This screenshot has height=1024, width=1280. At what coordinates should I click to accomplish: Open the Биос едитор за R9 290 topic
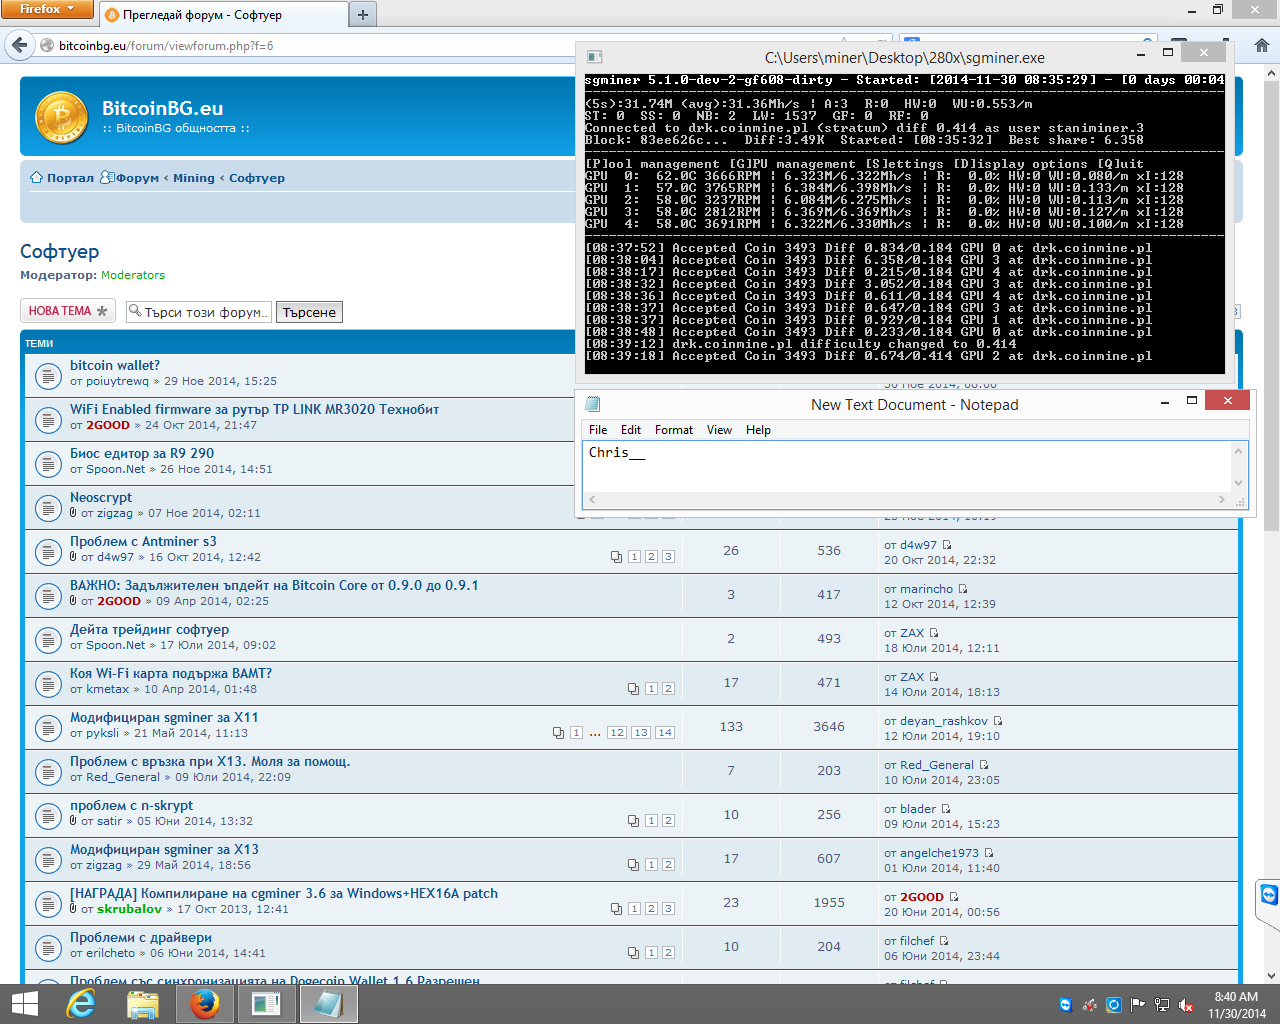click(142, 453)
